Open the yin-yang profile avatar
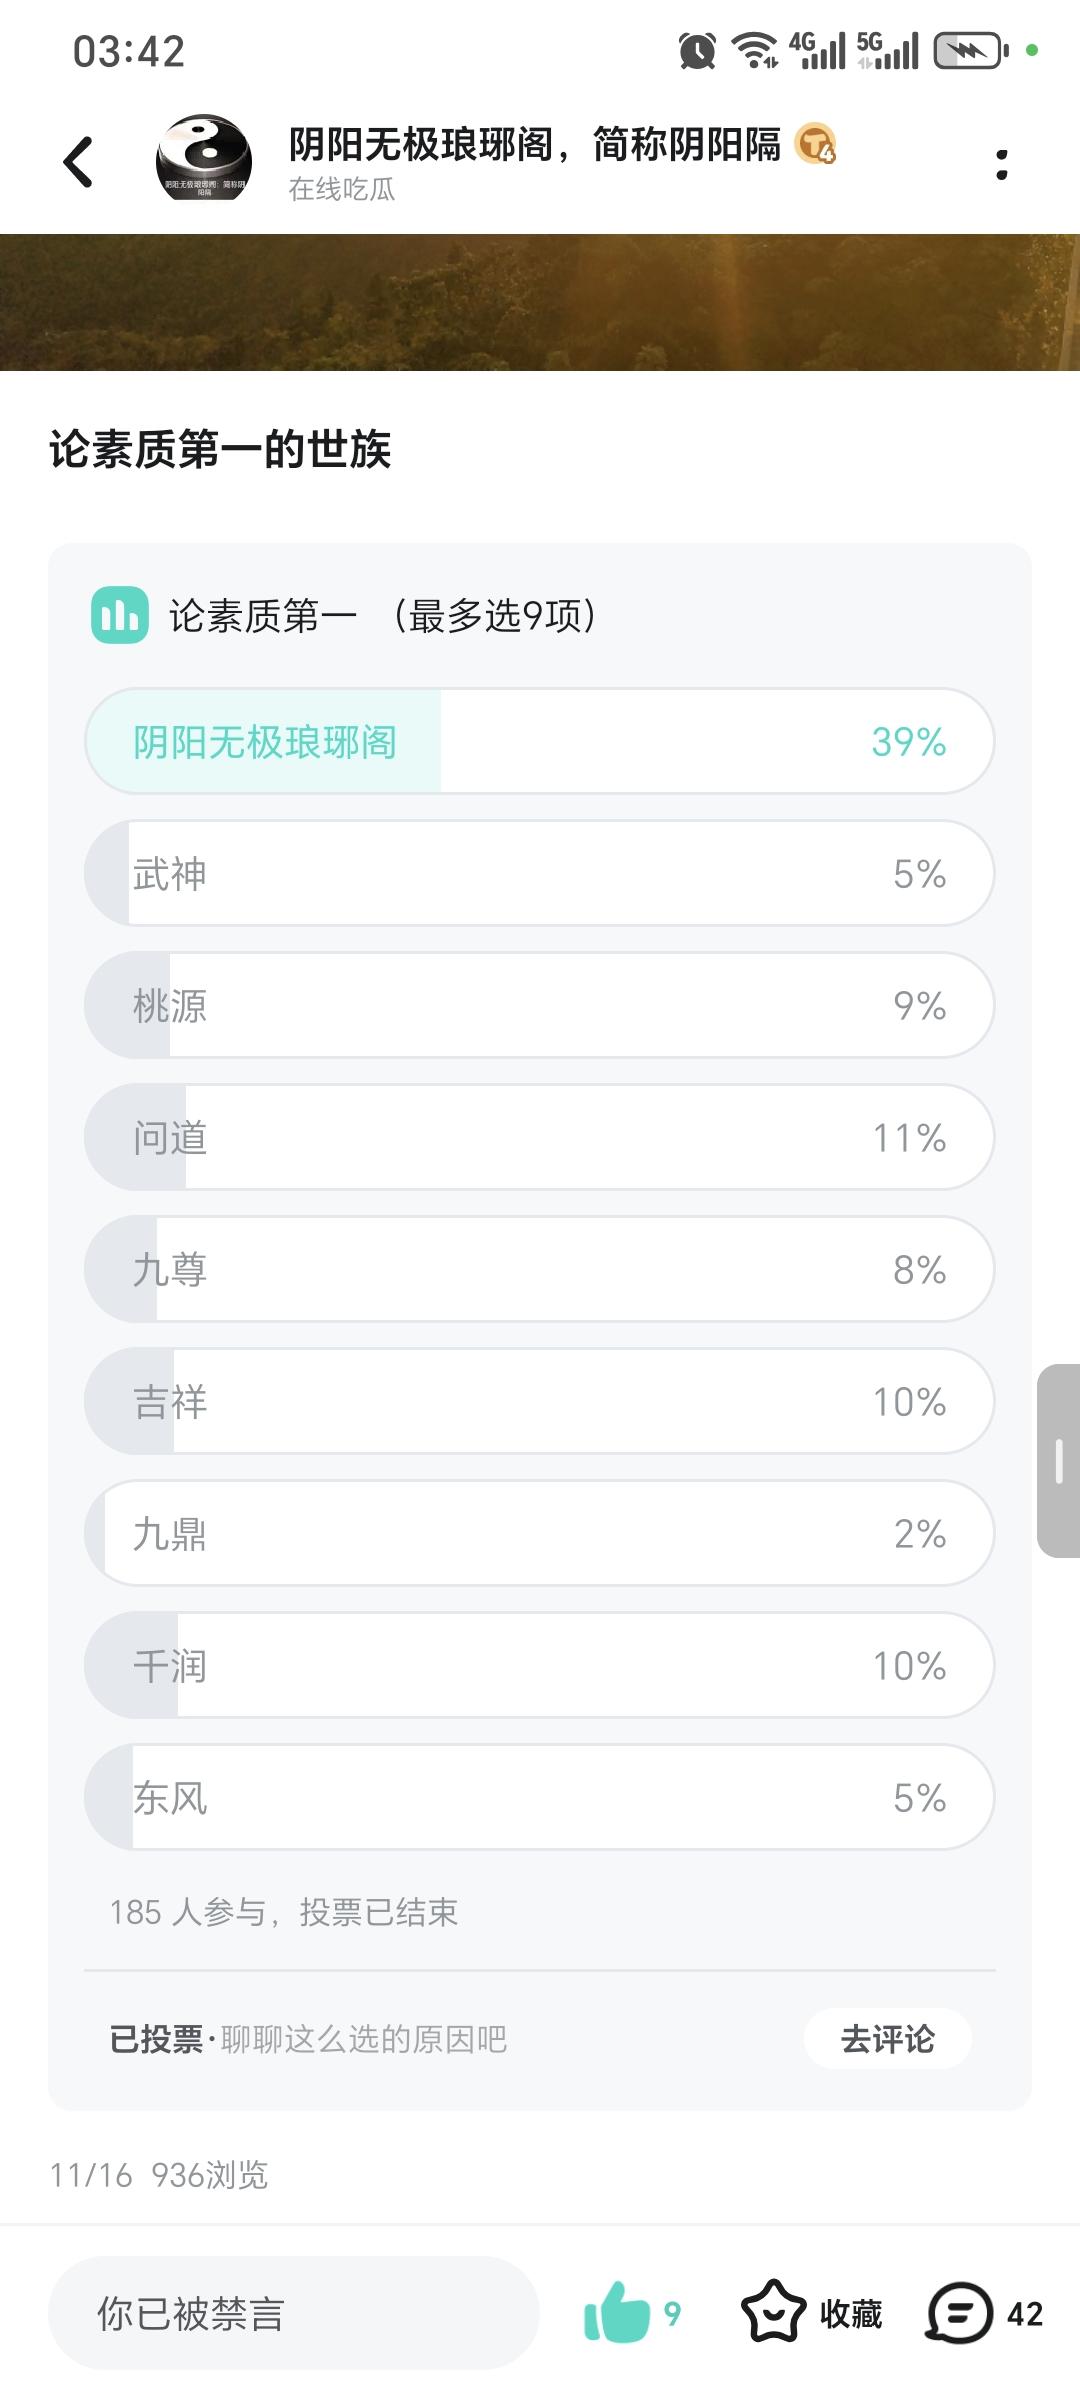This screenshot has height=2400, width=1080. 204,158
